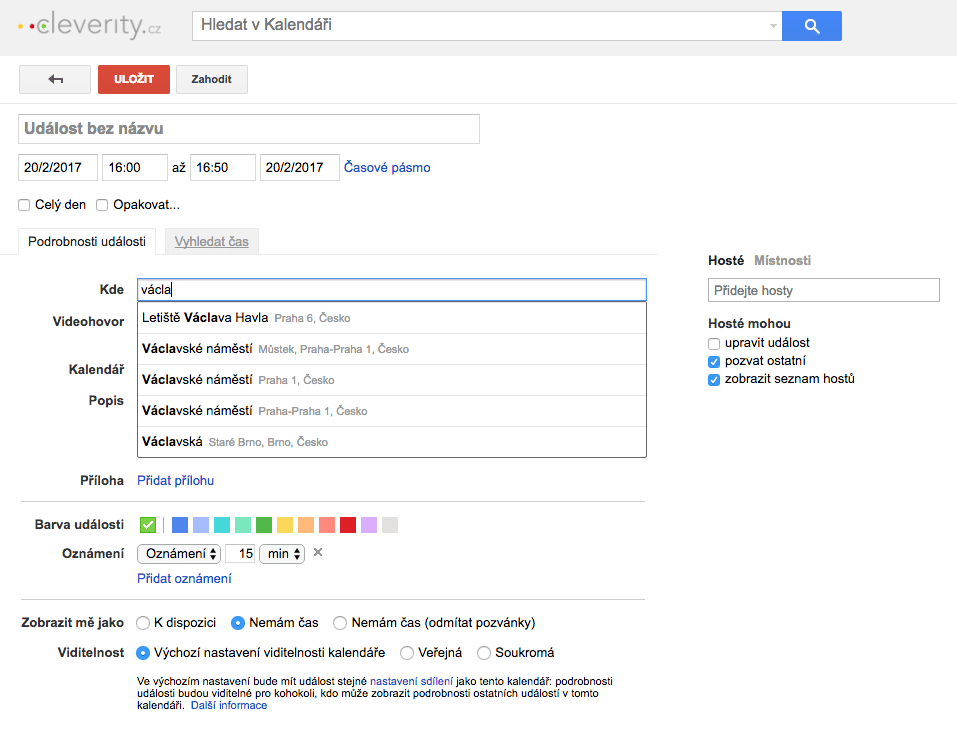Switch to the Místnosti tab
This screenshot has width=957, height=748.
782,260
